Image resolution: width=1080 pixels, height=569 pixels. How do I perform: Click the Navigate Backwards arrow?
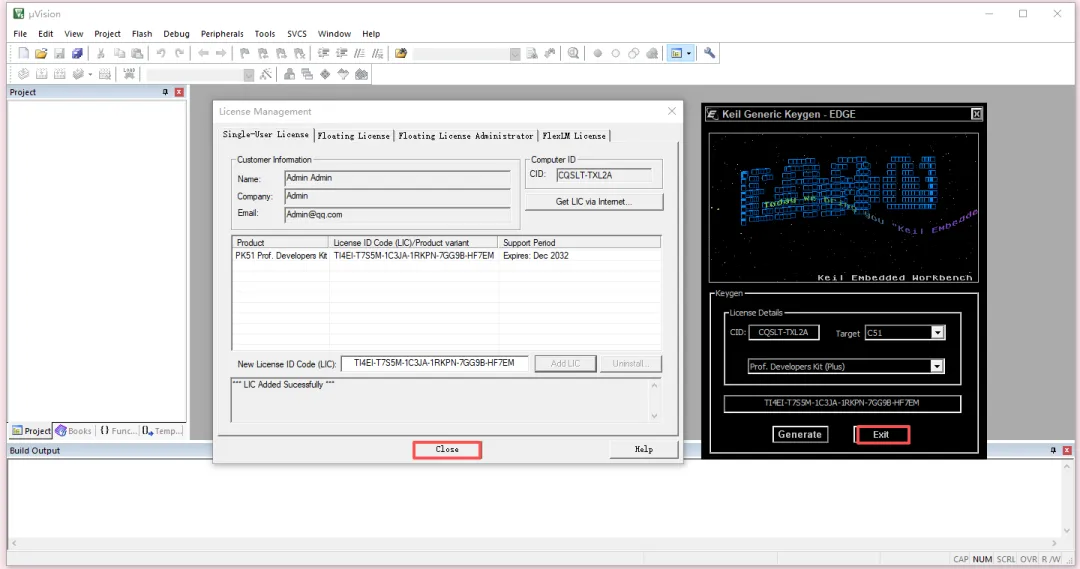(203, 53)
